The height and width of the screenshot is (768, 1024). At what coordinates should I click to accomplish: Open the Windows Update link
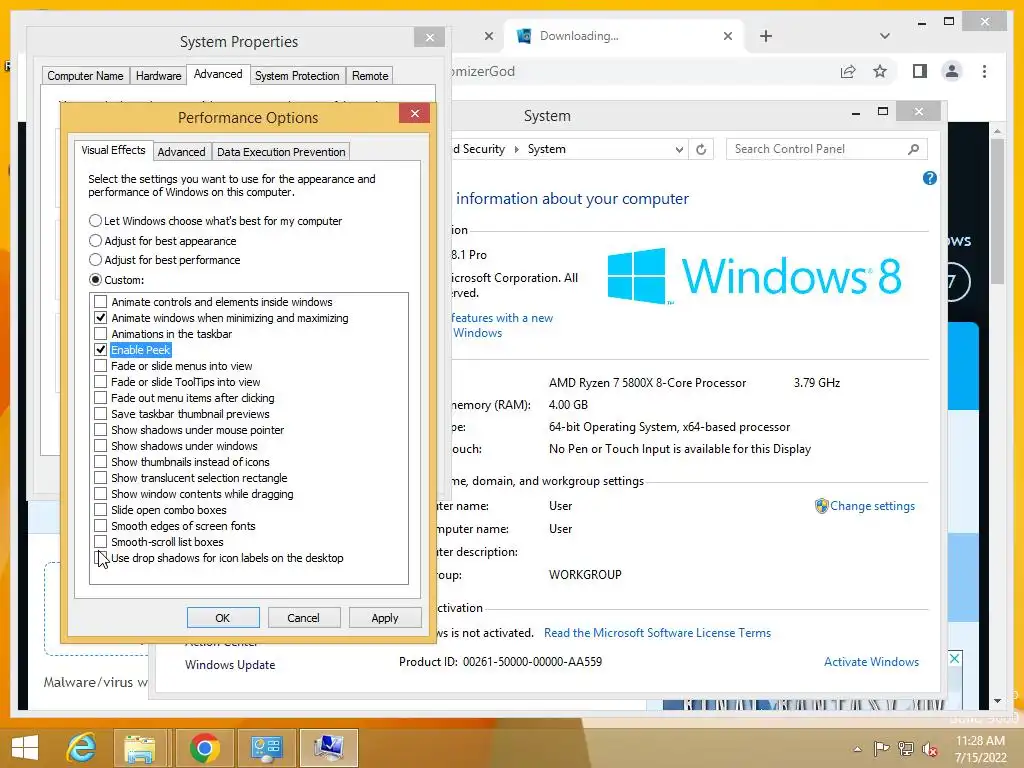click(230, 665)
